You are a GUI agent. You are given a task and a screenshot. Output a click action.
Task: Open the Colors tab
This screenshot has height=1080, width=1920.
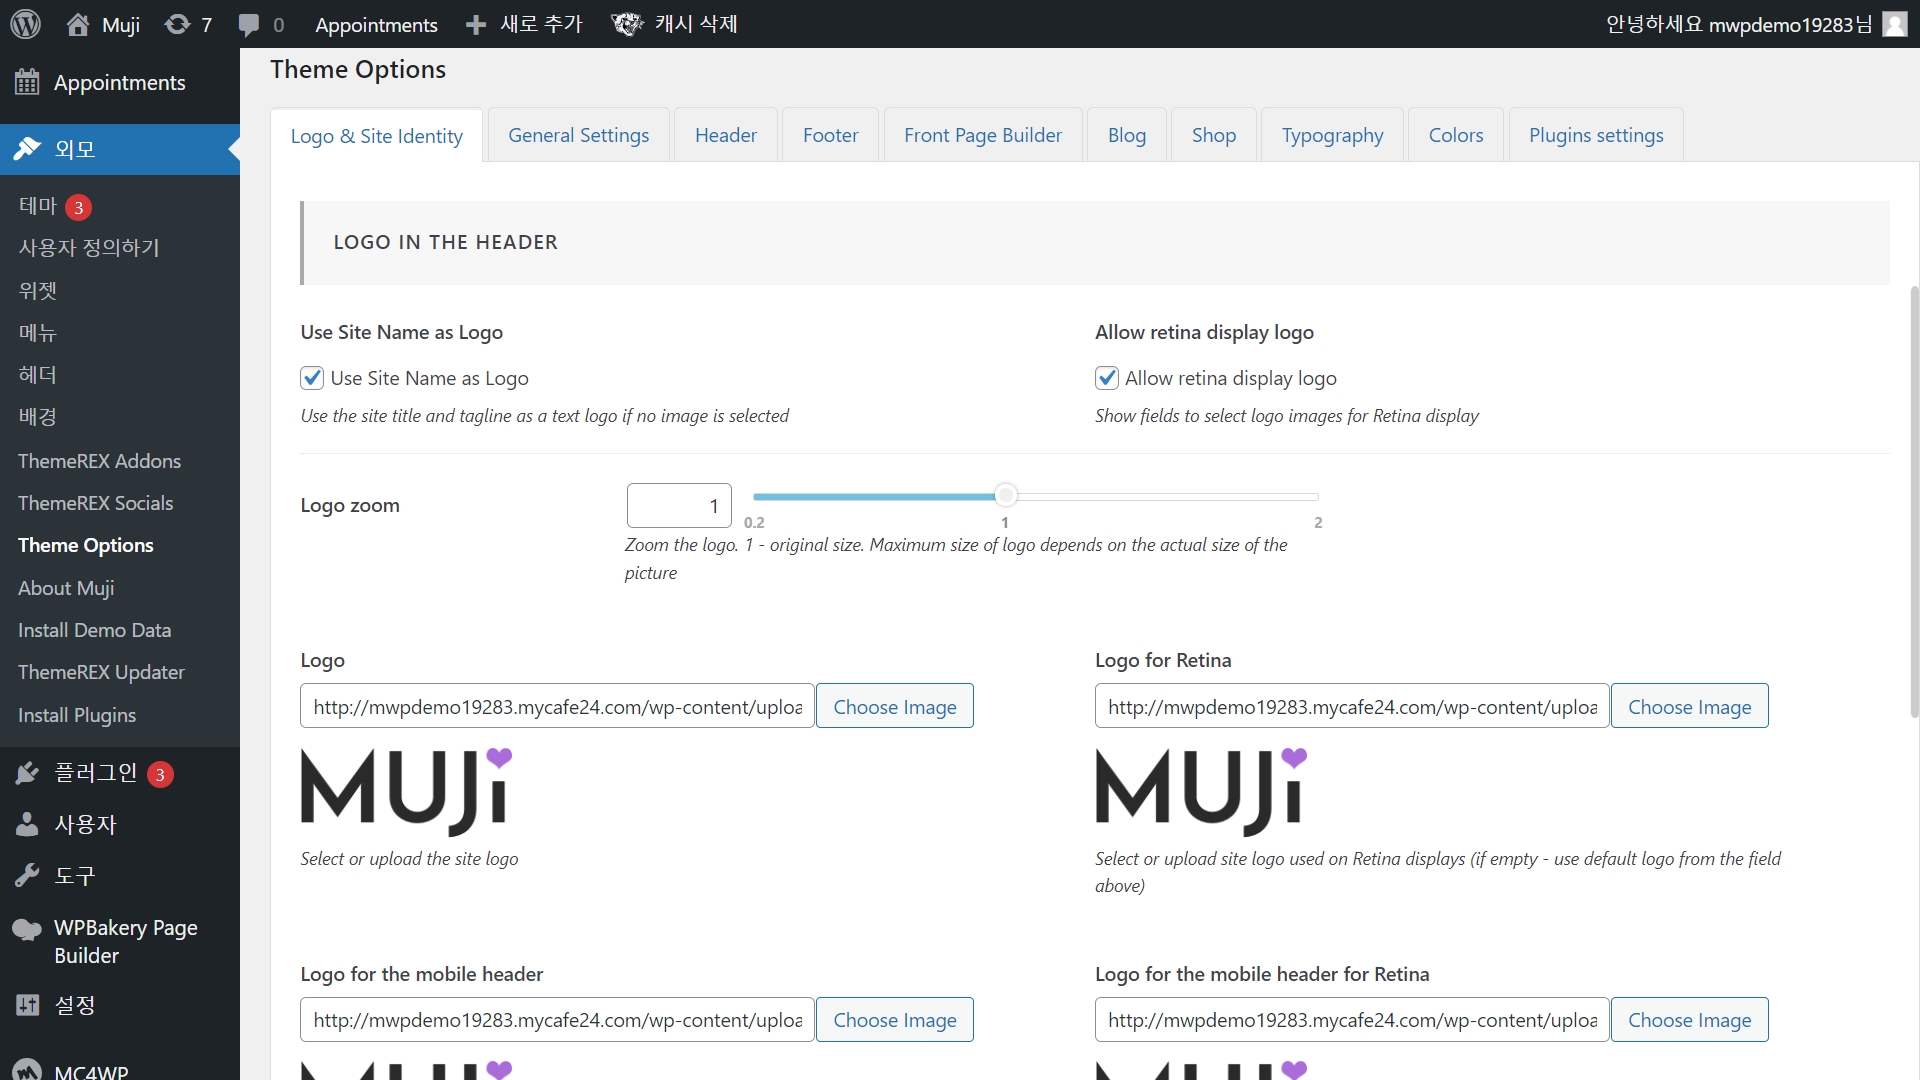point(1456,135)
